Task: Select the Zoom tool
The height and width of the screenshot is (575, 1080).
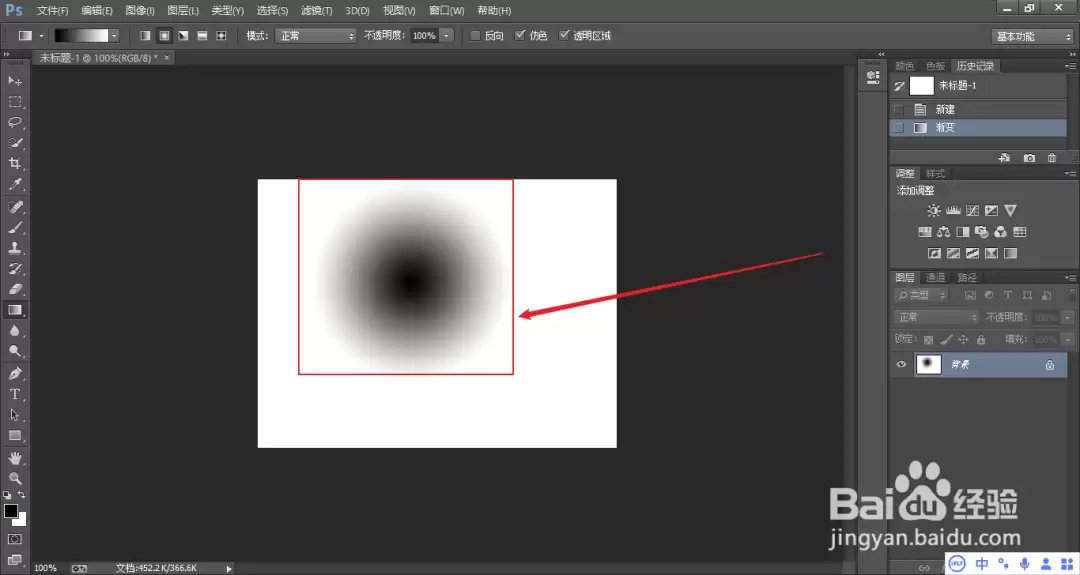Action: pos(15,479)
